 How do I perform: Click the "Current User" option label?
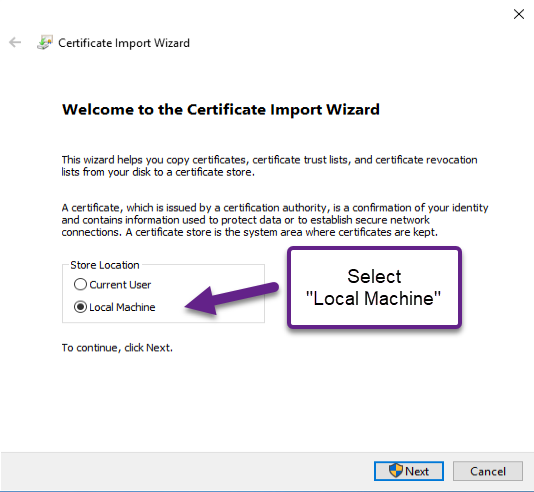pos(120,285)
